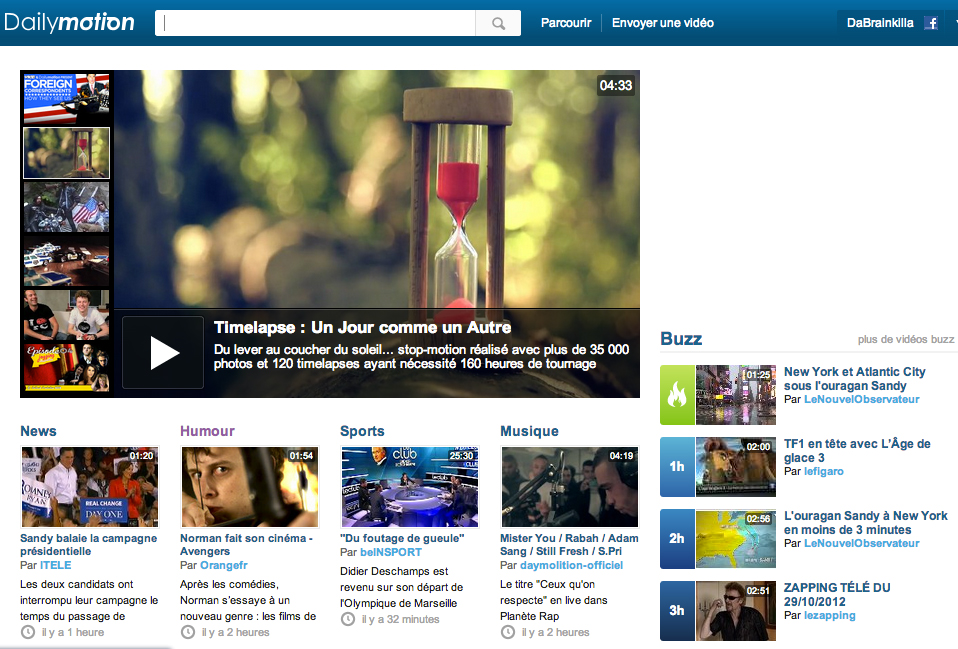This screenshot has height=649, width=958.
Task: Open the L'Âge de glace 3 buzz thumbnail
Action: (736, 467)
